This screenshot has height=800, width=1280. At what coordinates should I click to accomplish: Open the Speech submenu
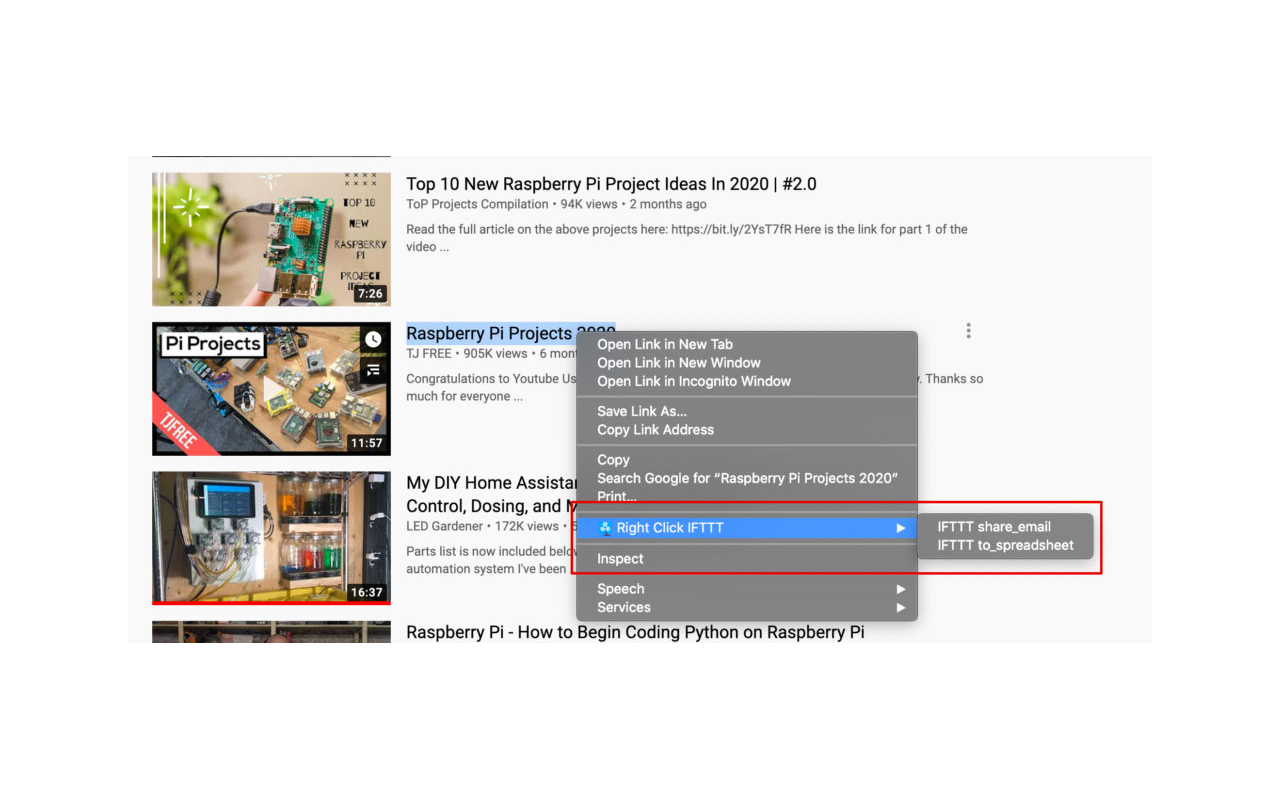[x=747, y=589]
